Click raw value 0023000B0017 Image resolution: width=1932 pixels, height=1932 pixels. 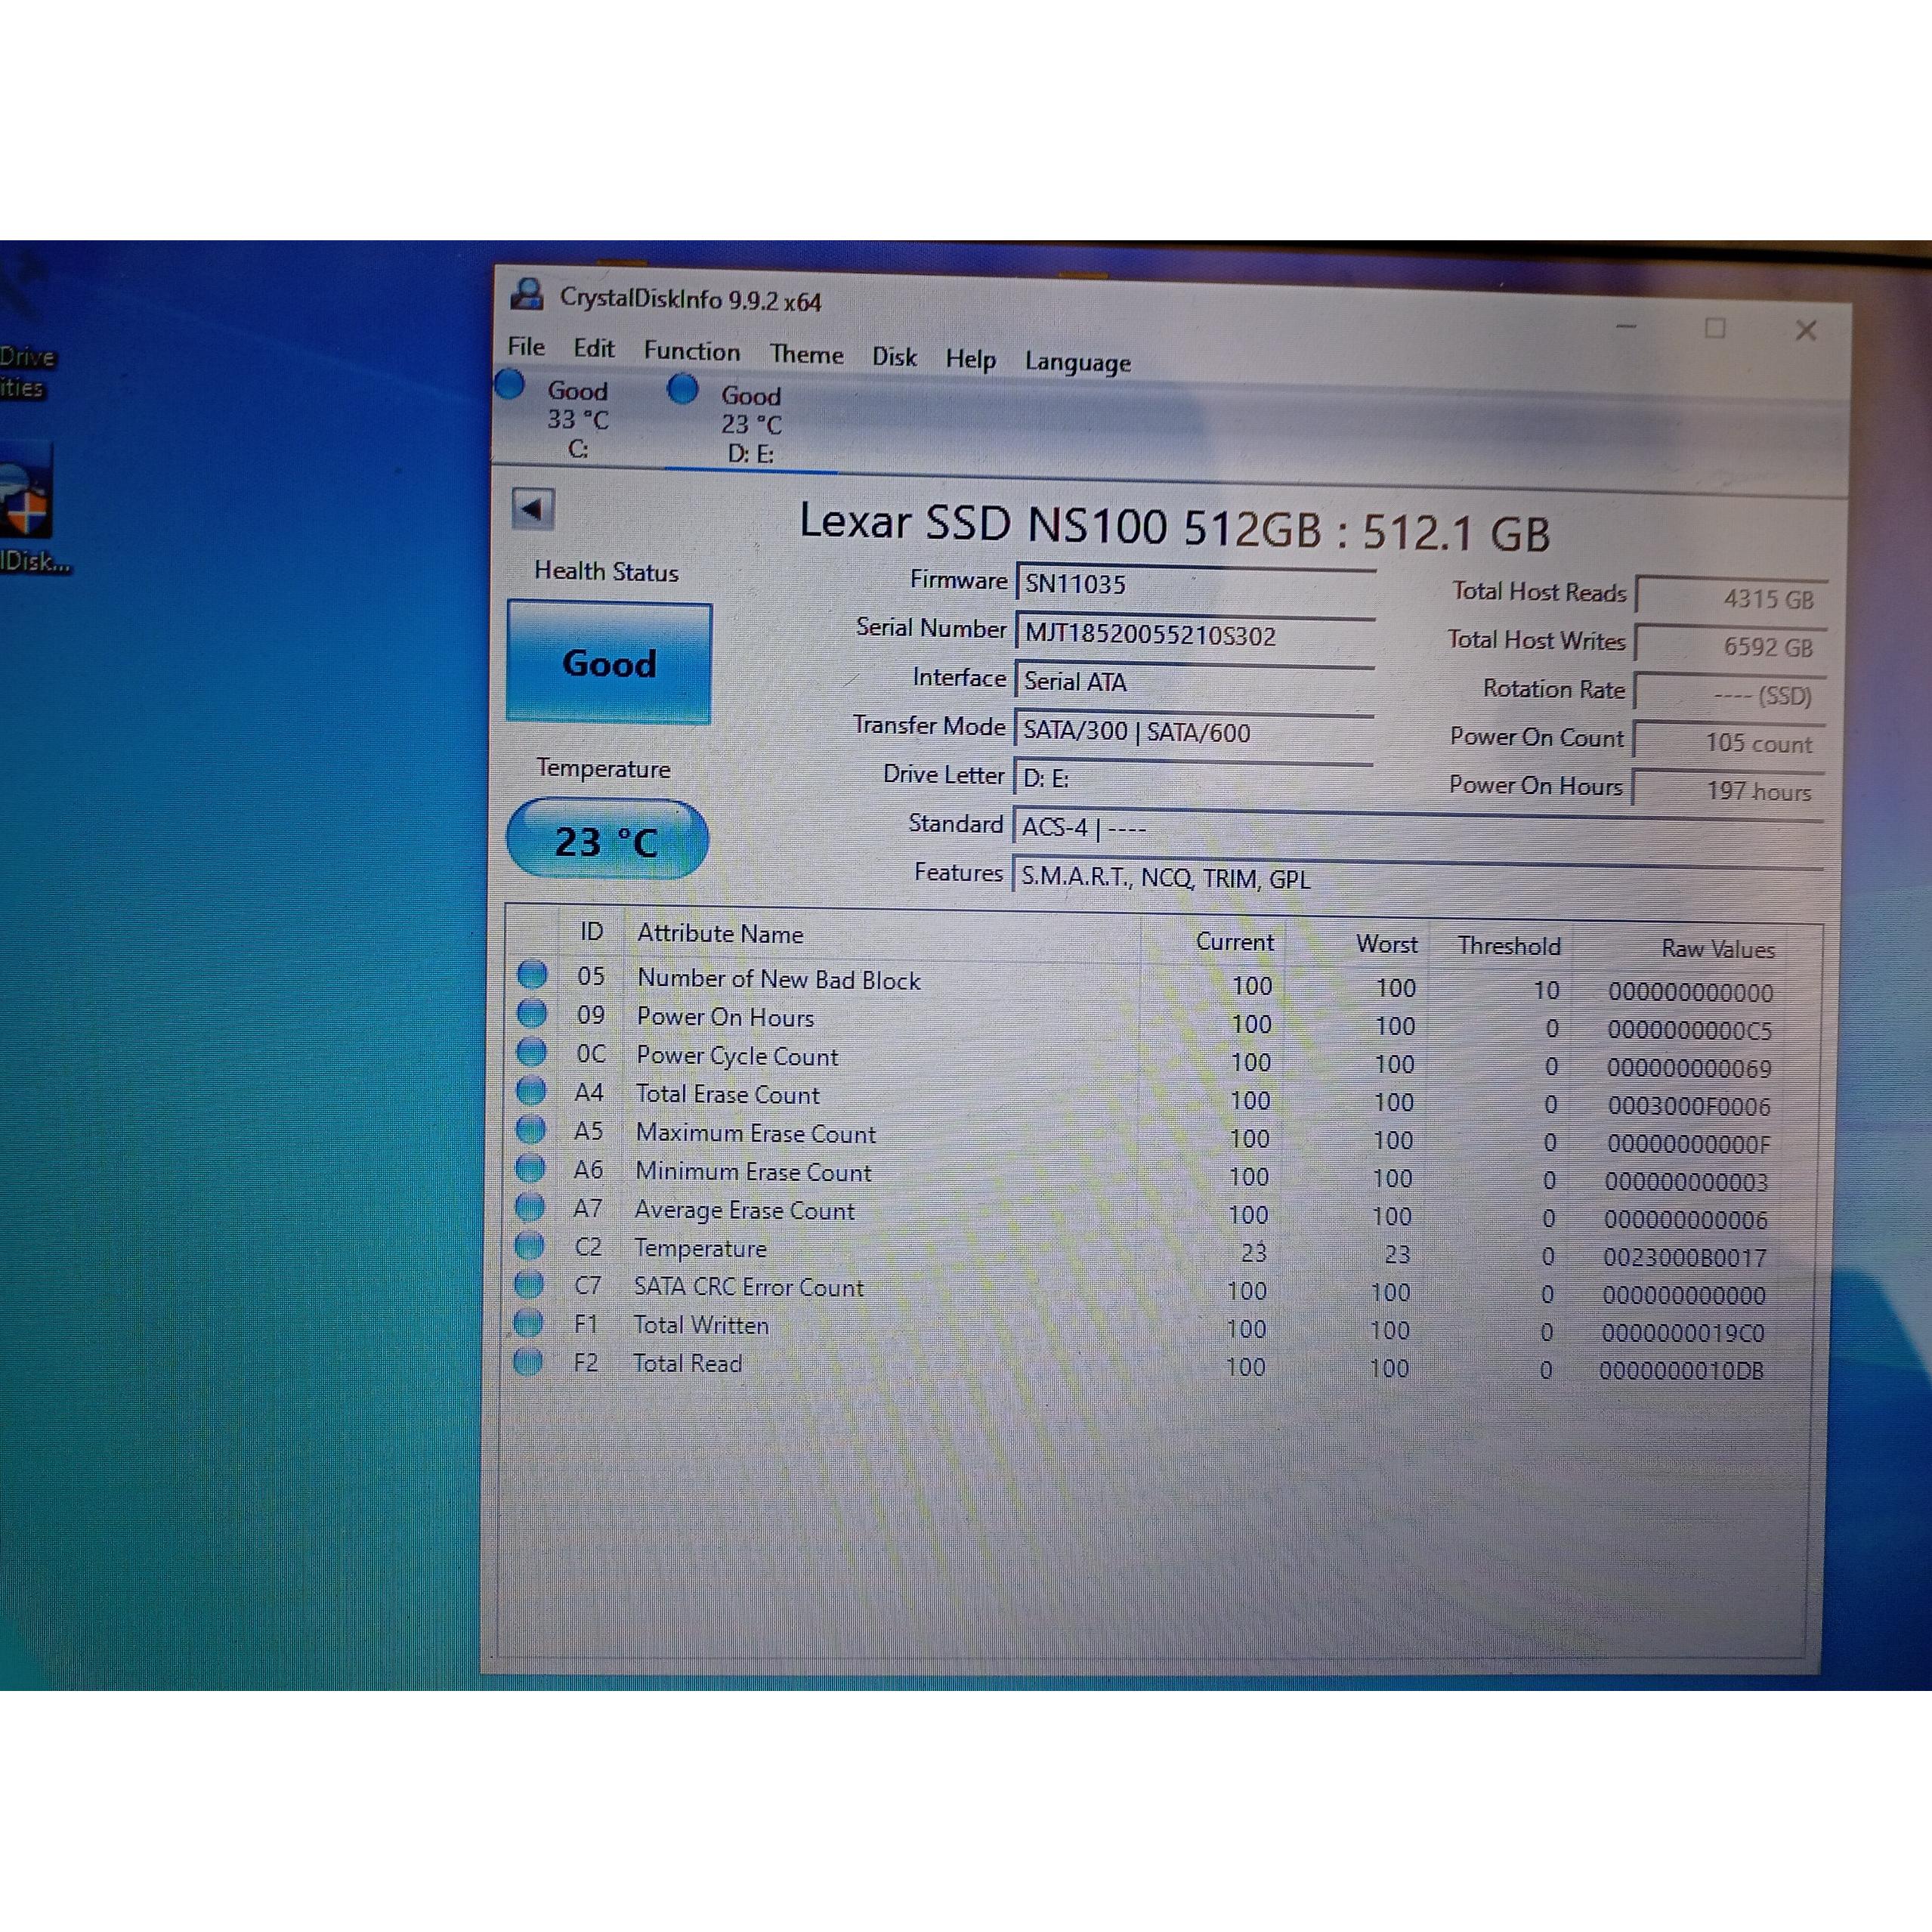coord(1685,1258)
